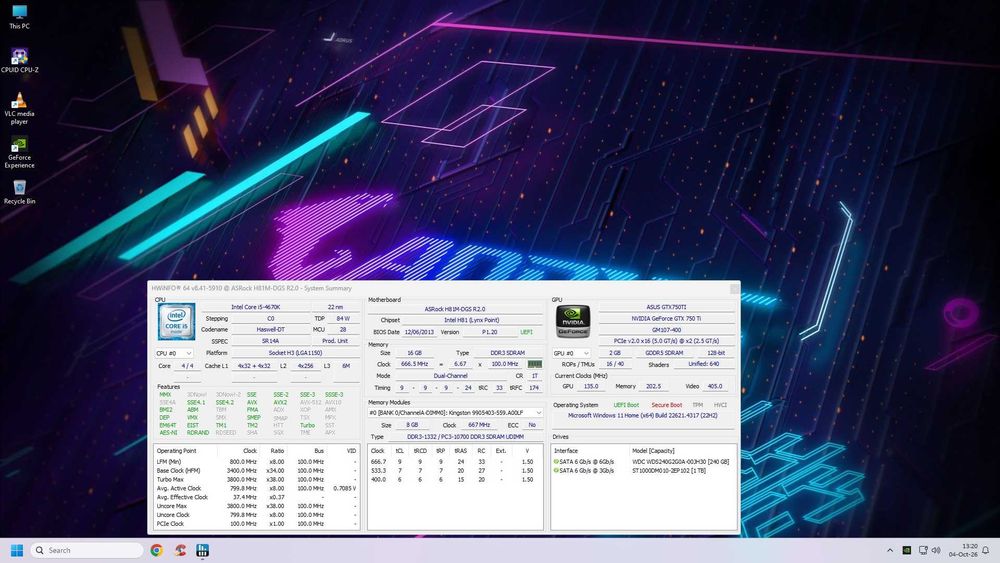1000x563 pixels.
Task: Click the green memory module icon
Action: (534, 364)
